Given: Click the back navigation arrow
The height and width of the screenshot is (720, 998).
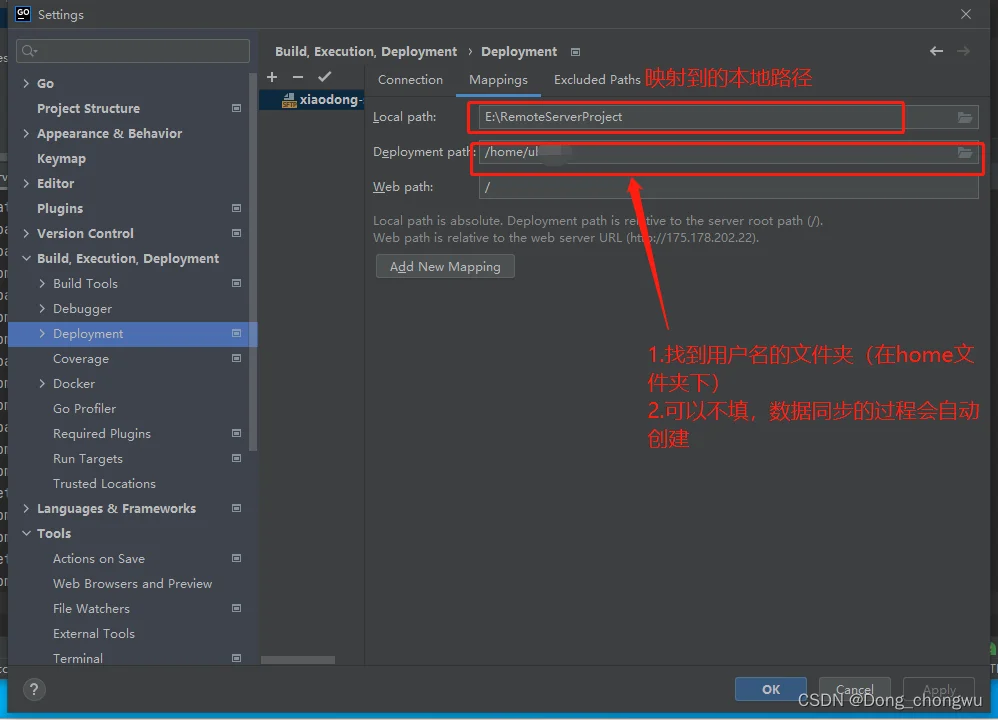Looking at the screenshot, I should pos(936,51).
